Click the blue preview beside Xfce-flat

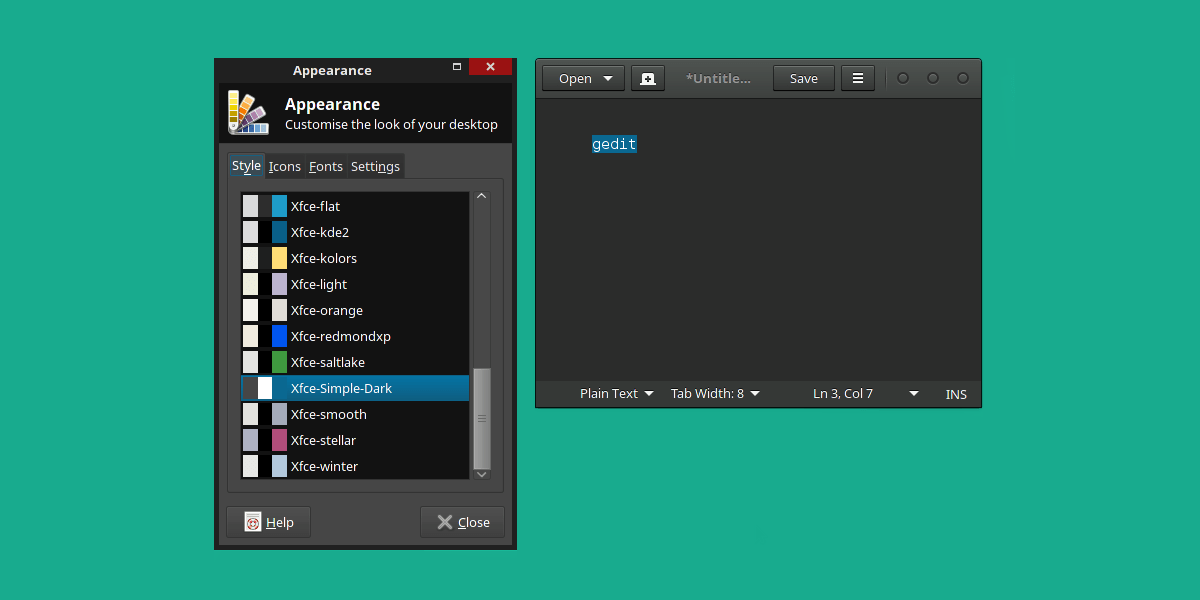[277, 206]
